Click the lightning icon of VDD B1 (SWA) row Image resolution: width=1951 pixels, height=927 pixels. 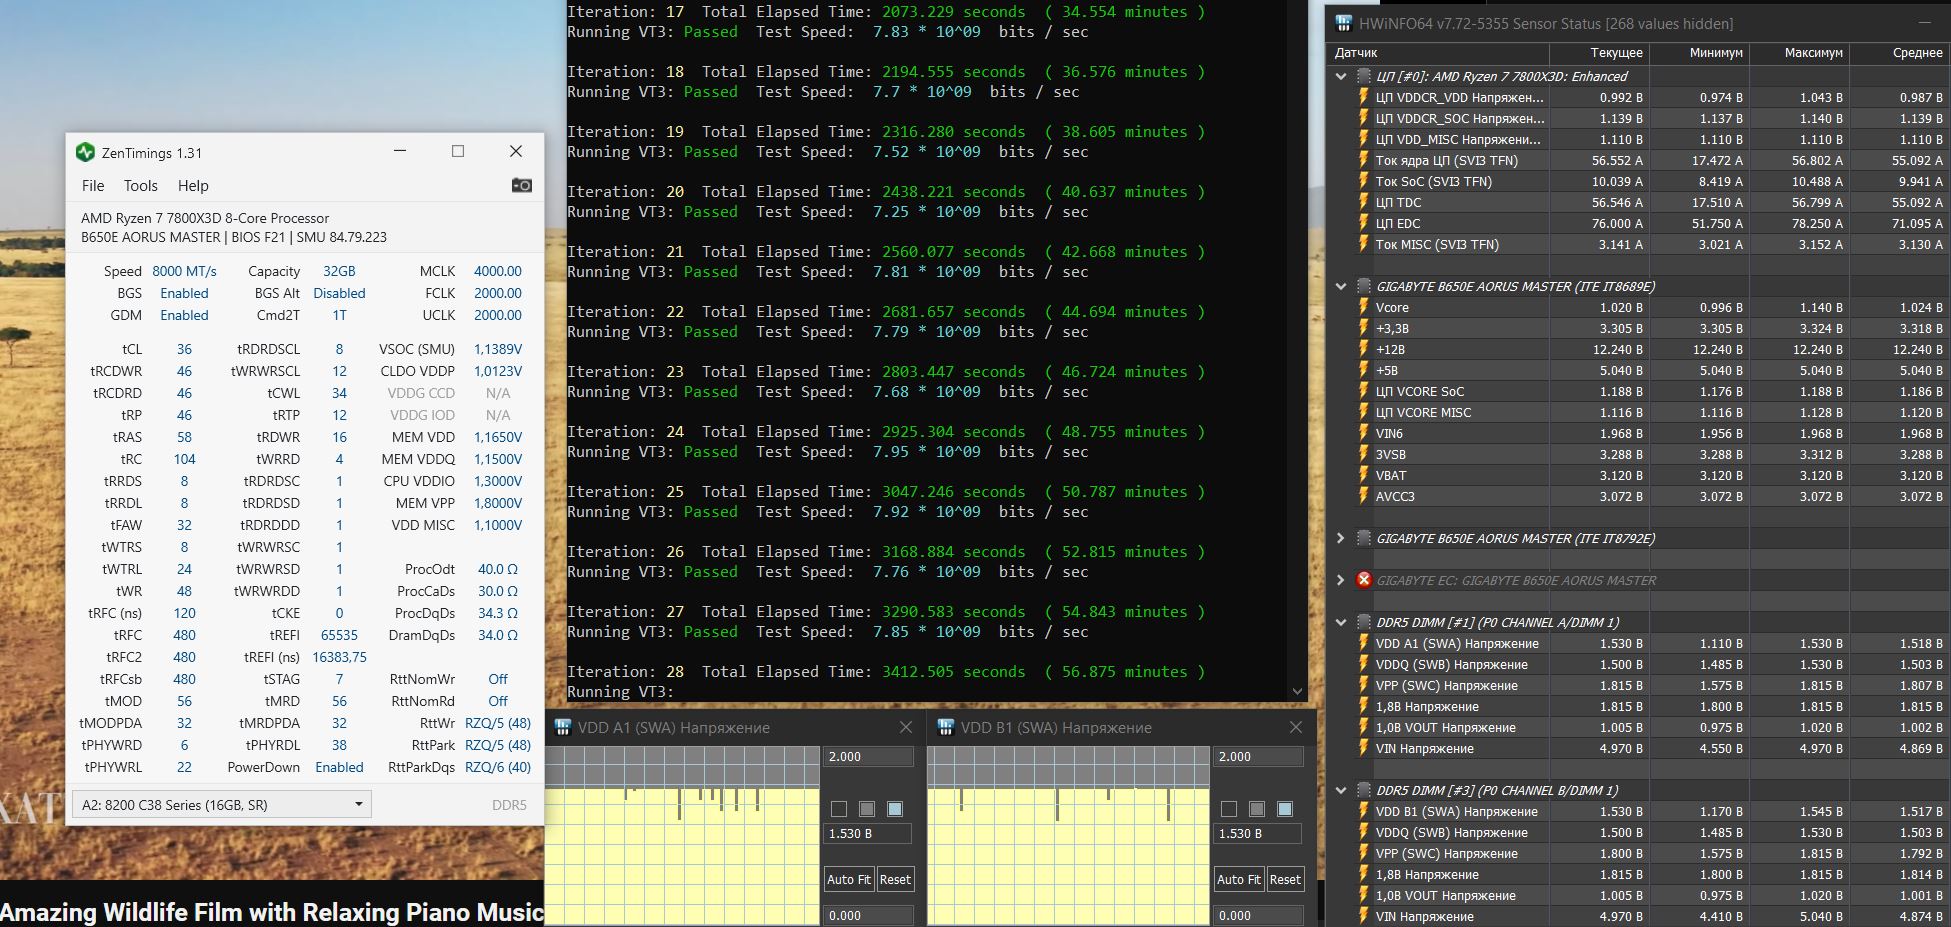point(1363,811)
